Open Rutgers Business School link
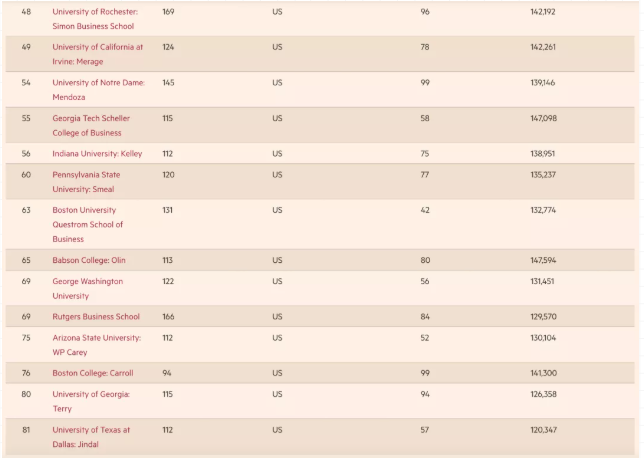 click(x=96, y=316)
